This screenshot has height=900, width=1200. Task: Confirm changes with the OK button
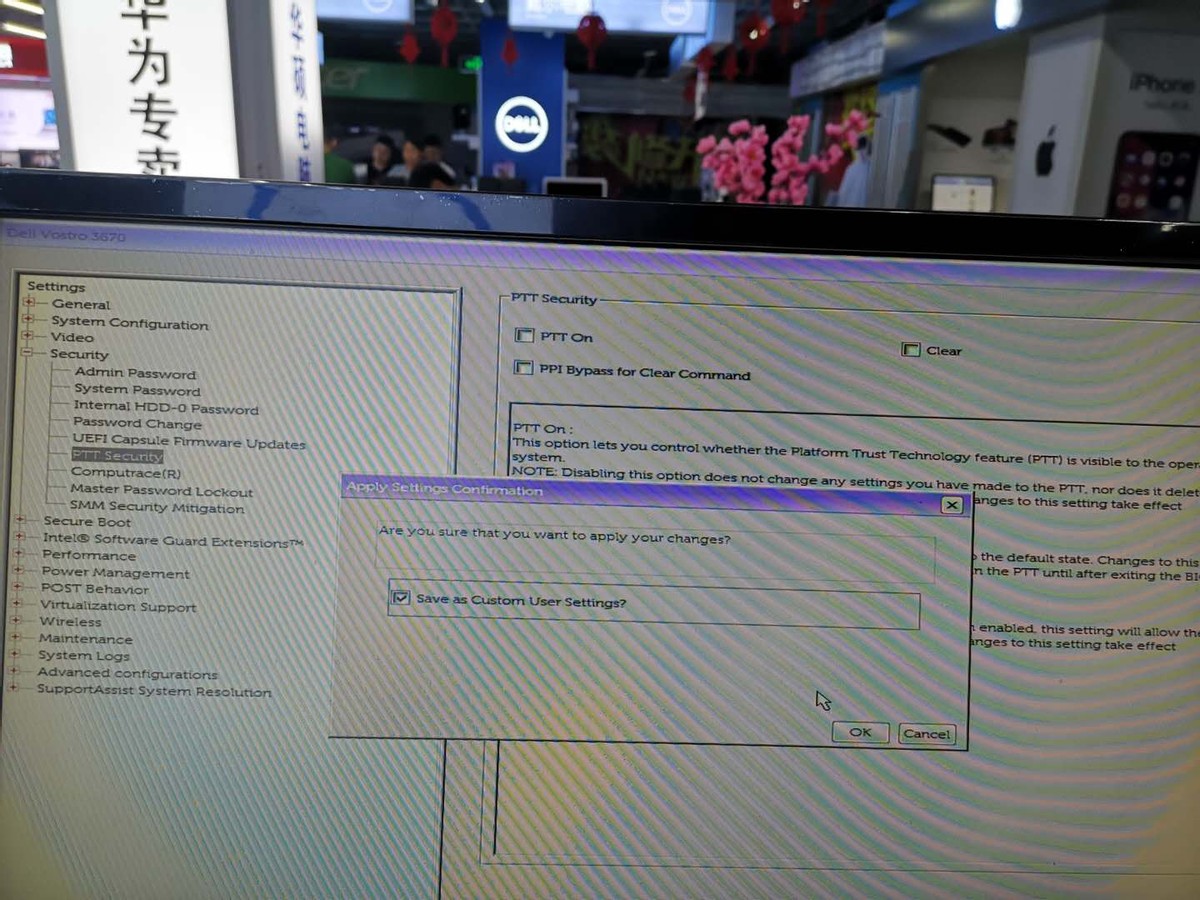click(860, 732)
